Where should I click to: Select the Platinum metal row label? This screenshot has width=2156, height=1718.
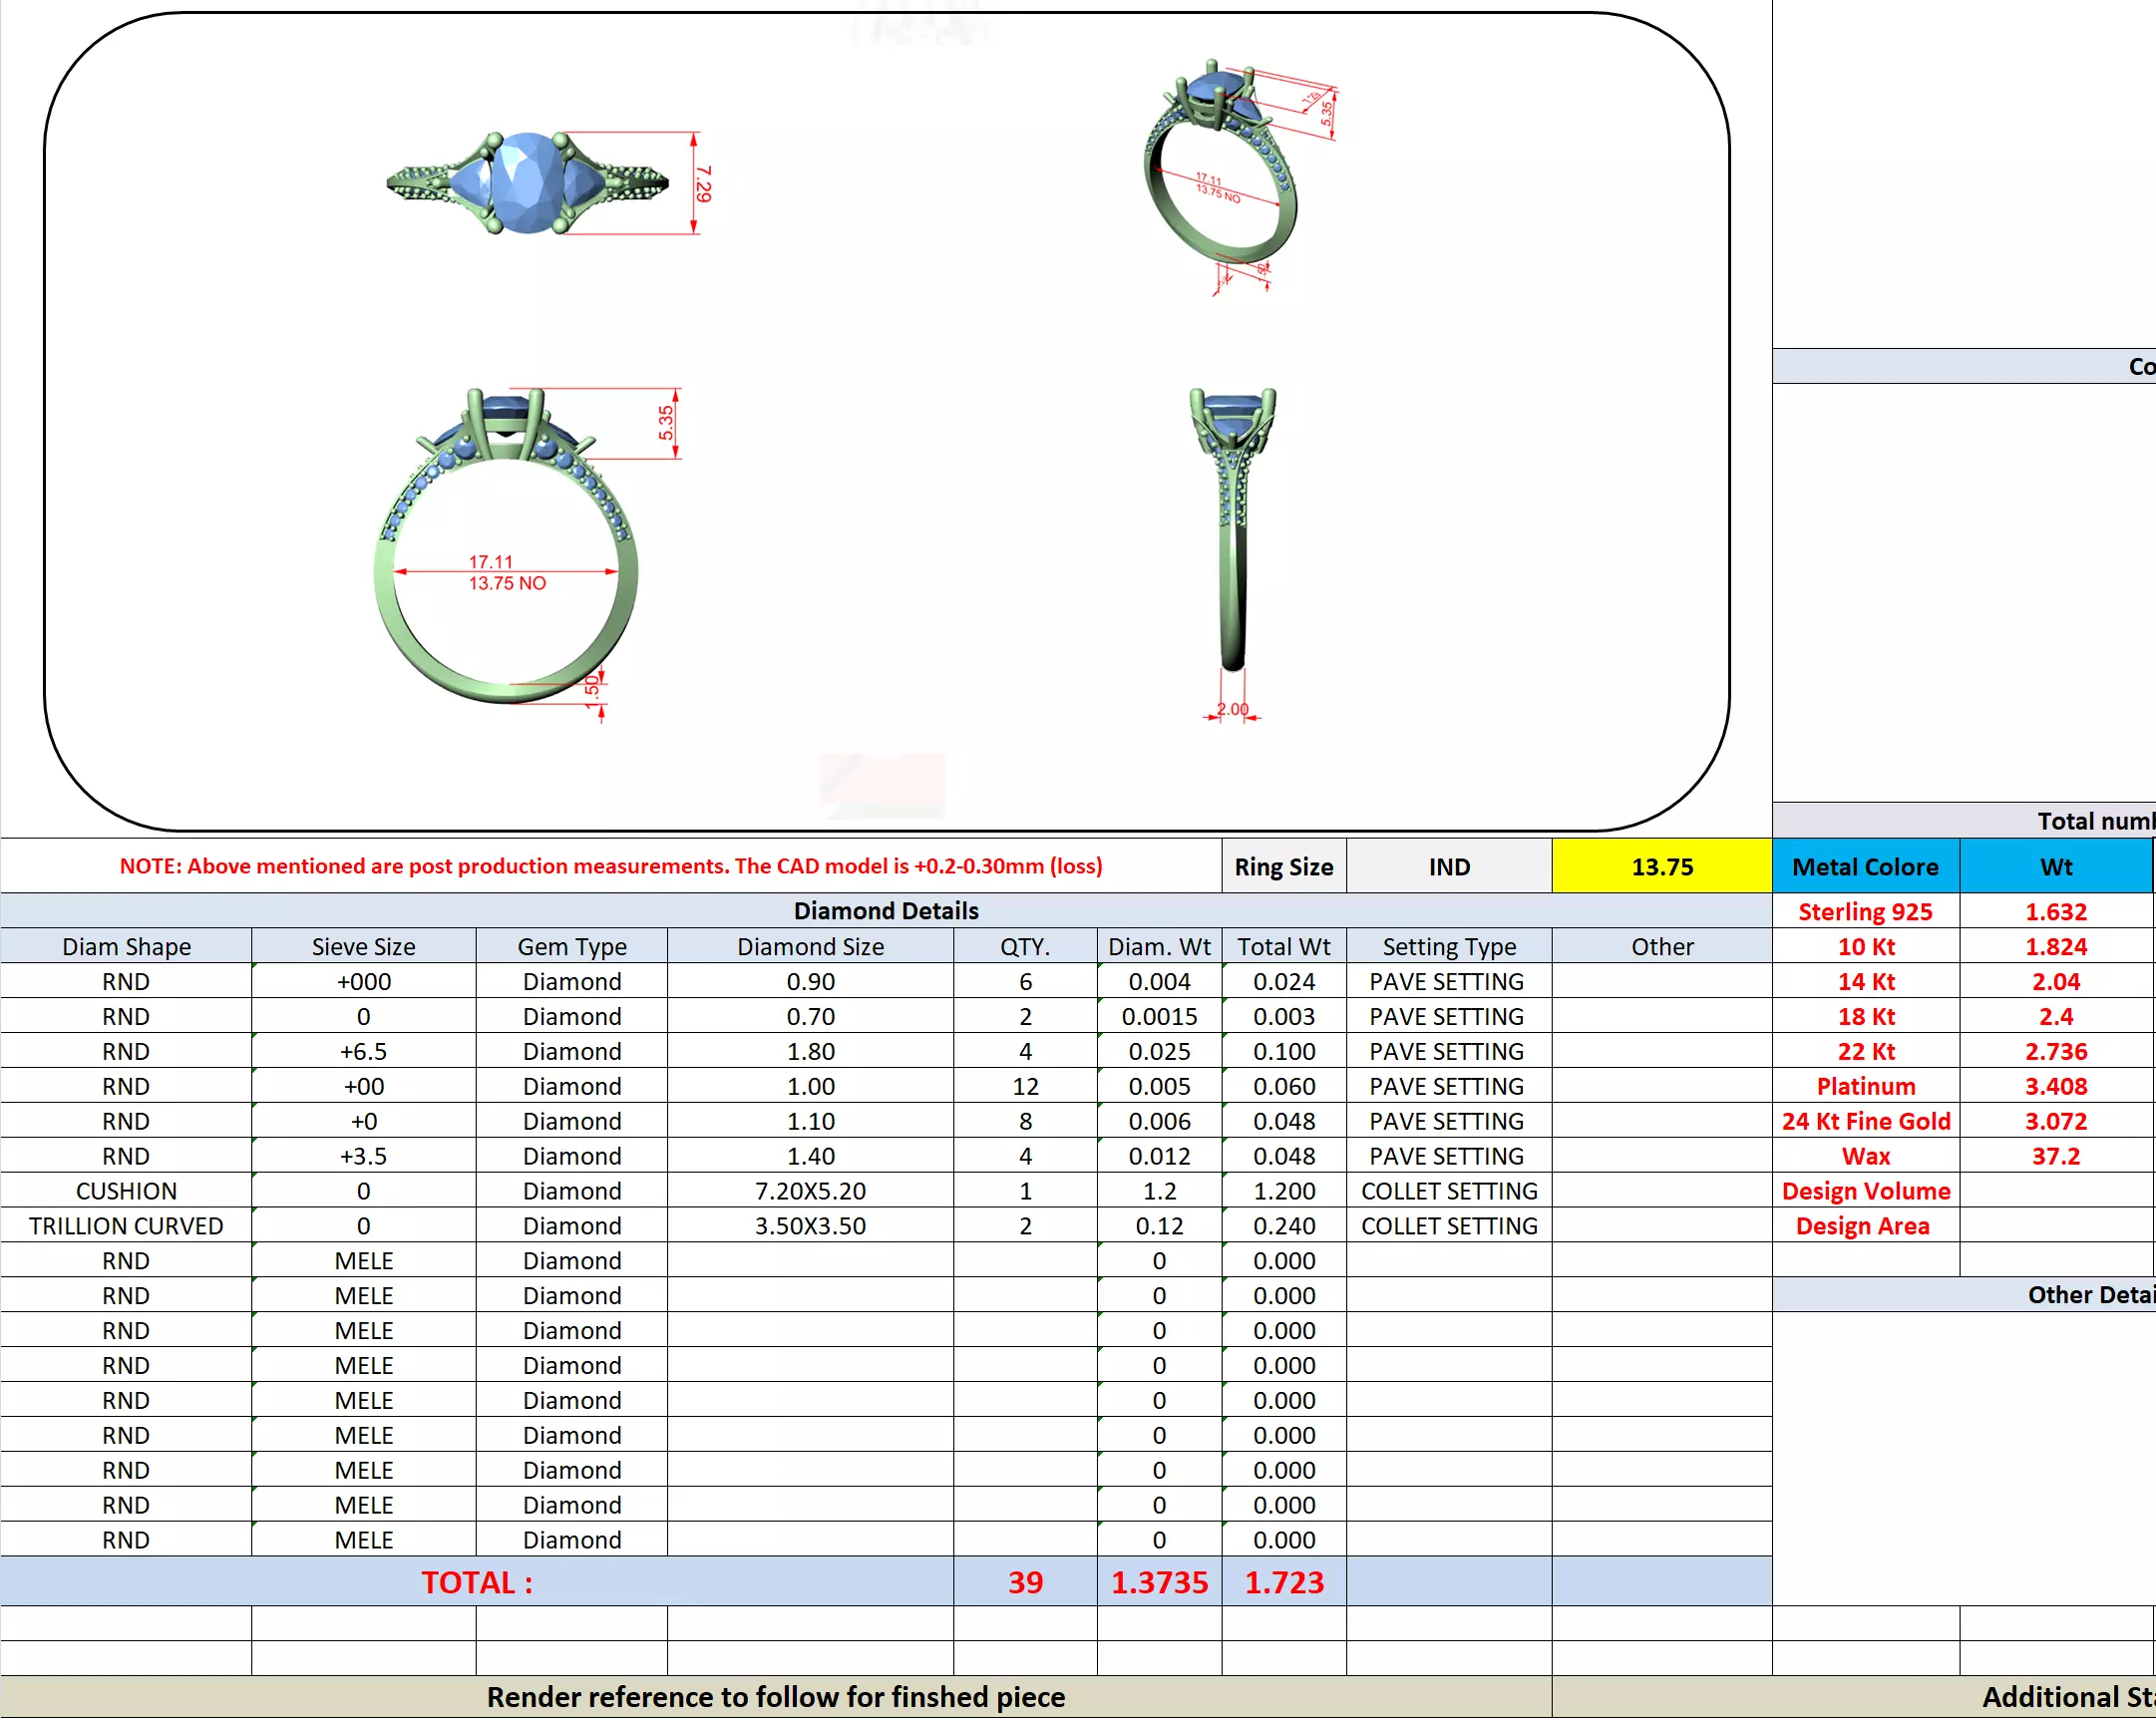(x=1865, y=1086)
